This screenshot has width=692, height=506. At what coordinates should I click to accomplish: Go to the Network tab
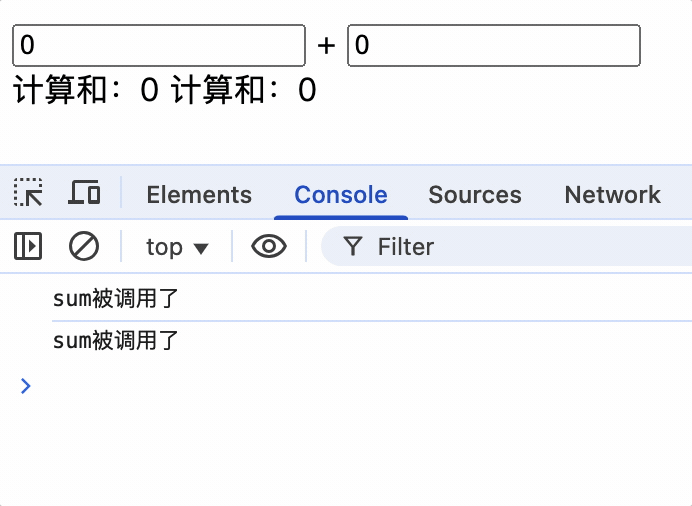tap(612, 194)
